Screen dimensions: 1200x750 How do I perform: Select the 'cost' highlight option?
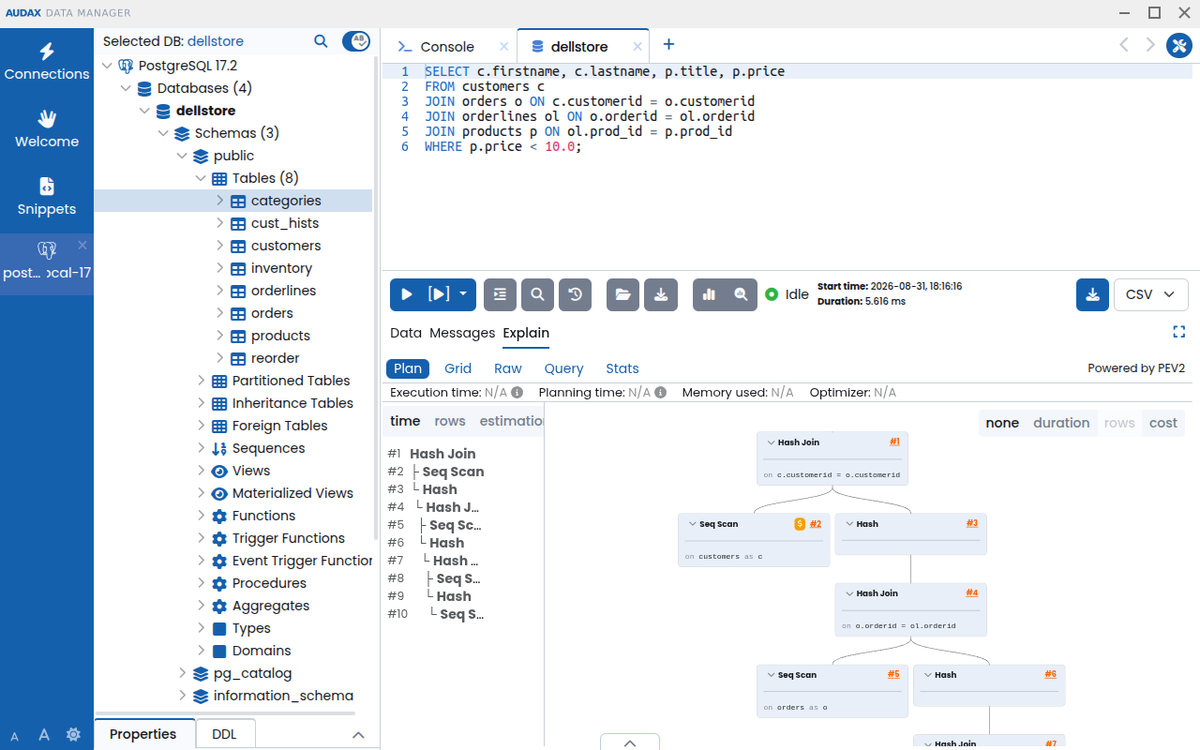pos(1163,423)
